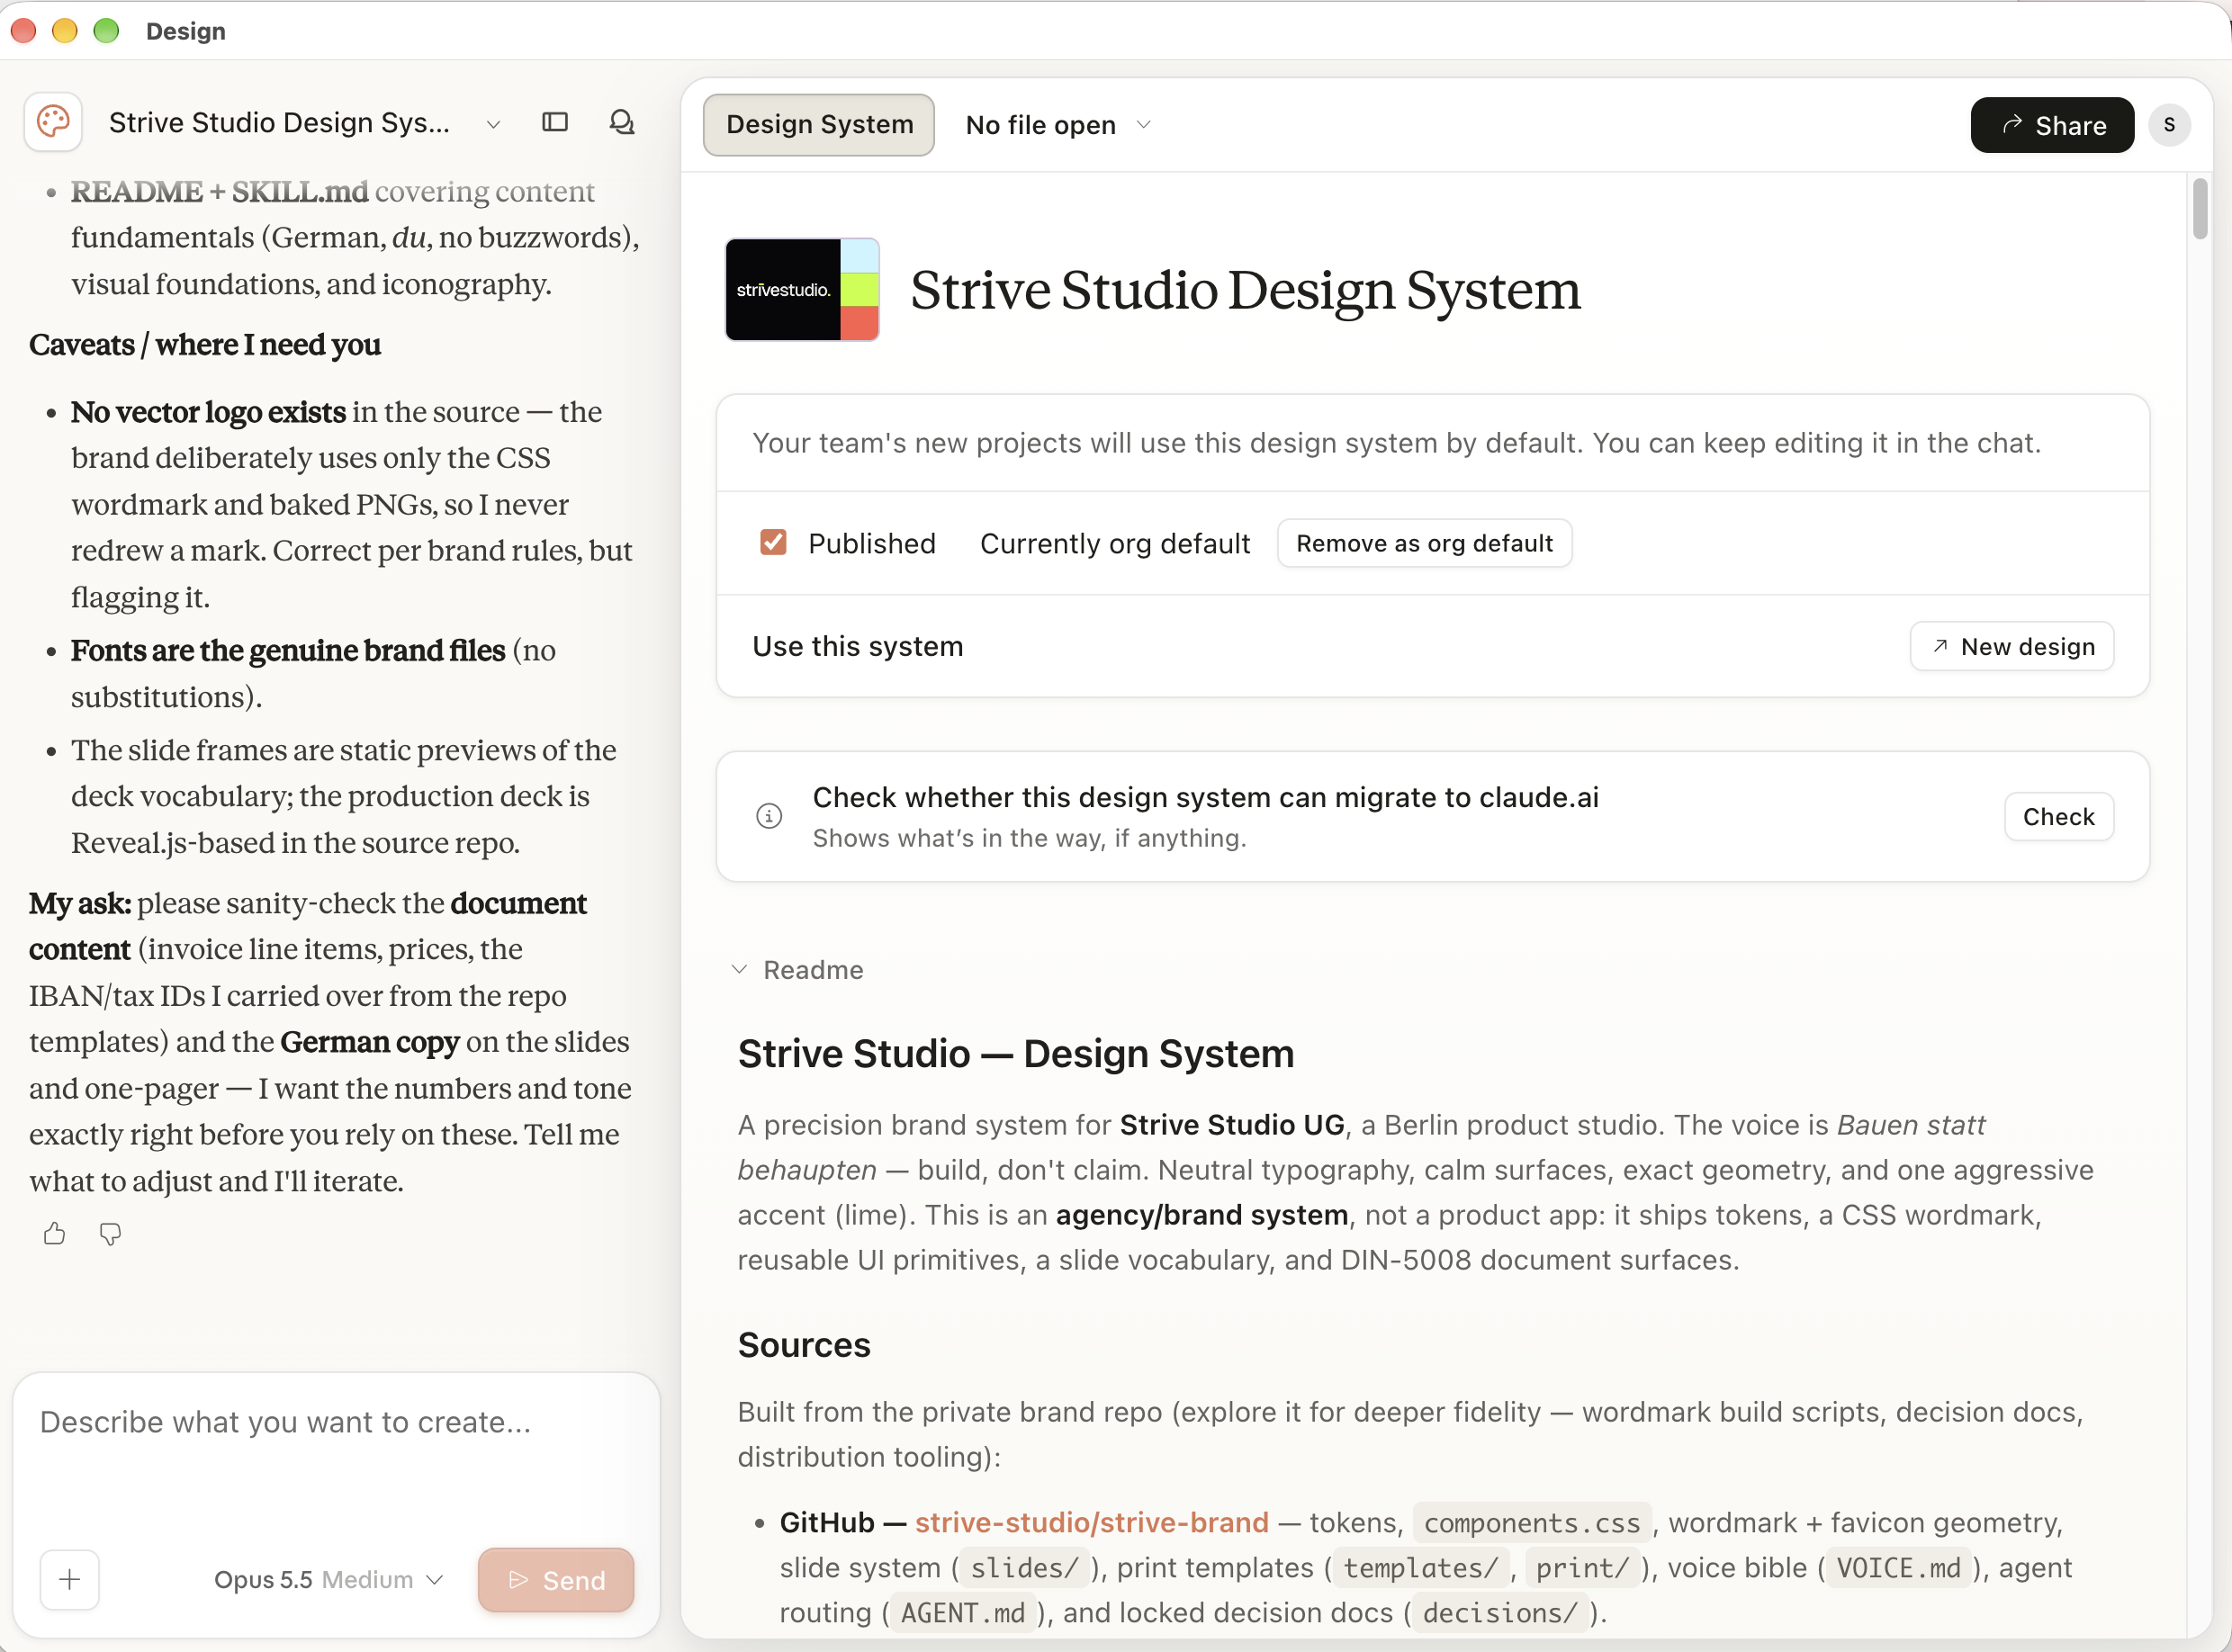The image size is (2232, 1652).
Task: Click the Strive Studio Design System page title
Action: 1245,290
